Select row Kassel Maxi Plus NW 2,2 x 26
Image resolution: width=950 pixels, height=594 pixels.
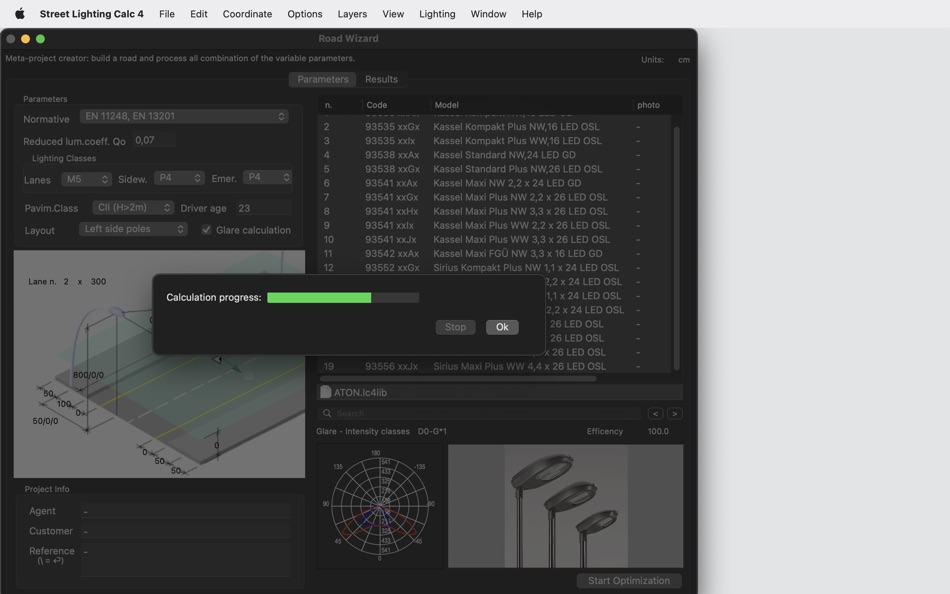pos(494,197)
